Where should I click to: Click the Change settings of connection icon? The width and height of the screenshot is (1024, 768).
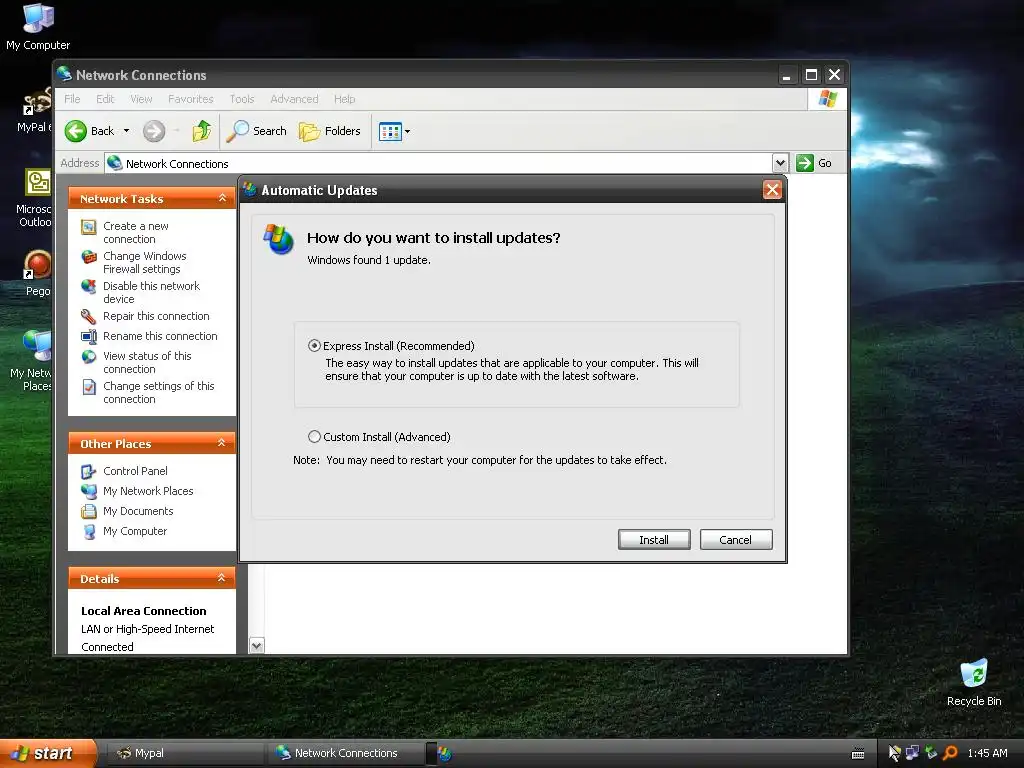click(89, 387)
